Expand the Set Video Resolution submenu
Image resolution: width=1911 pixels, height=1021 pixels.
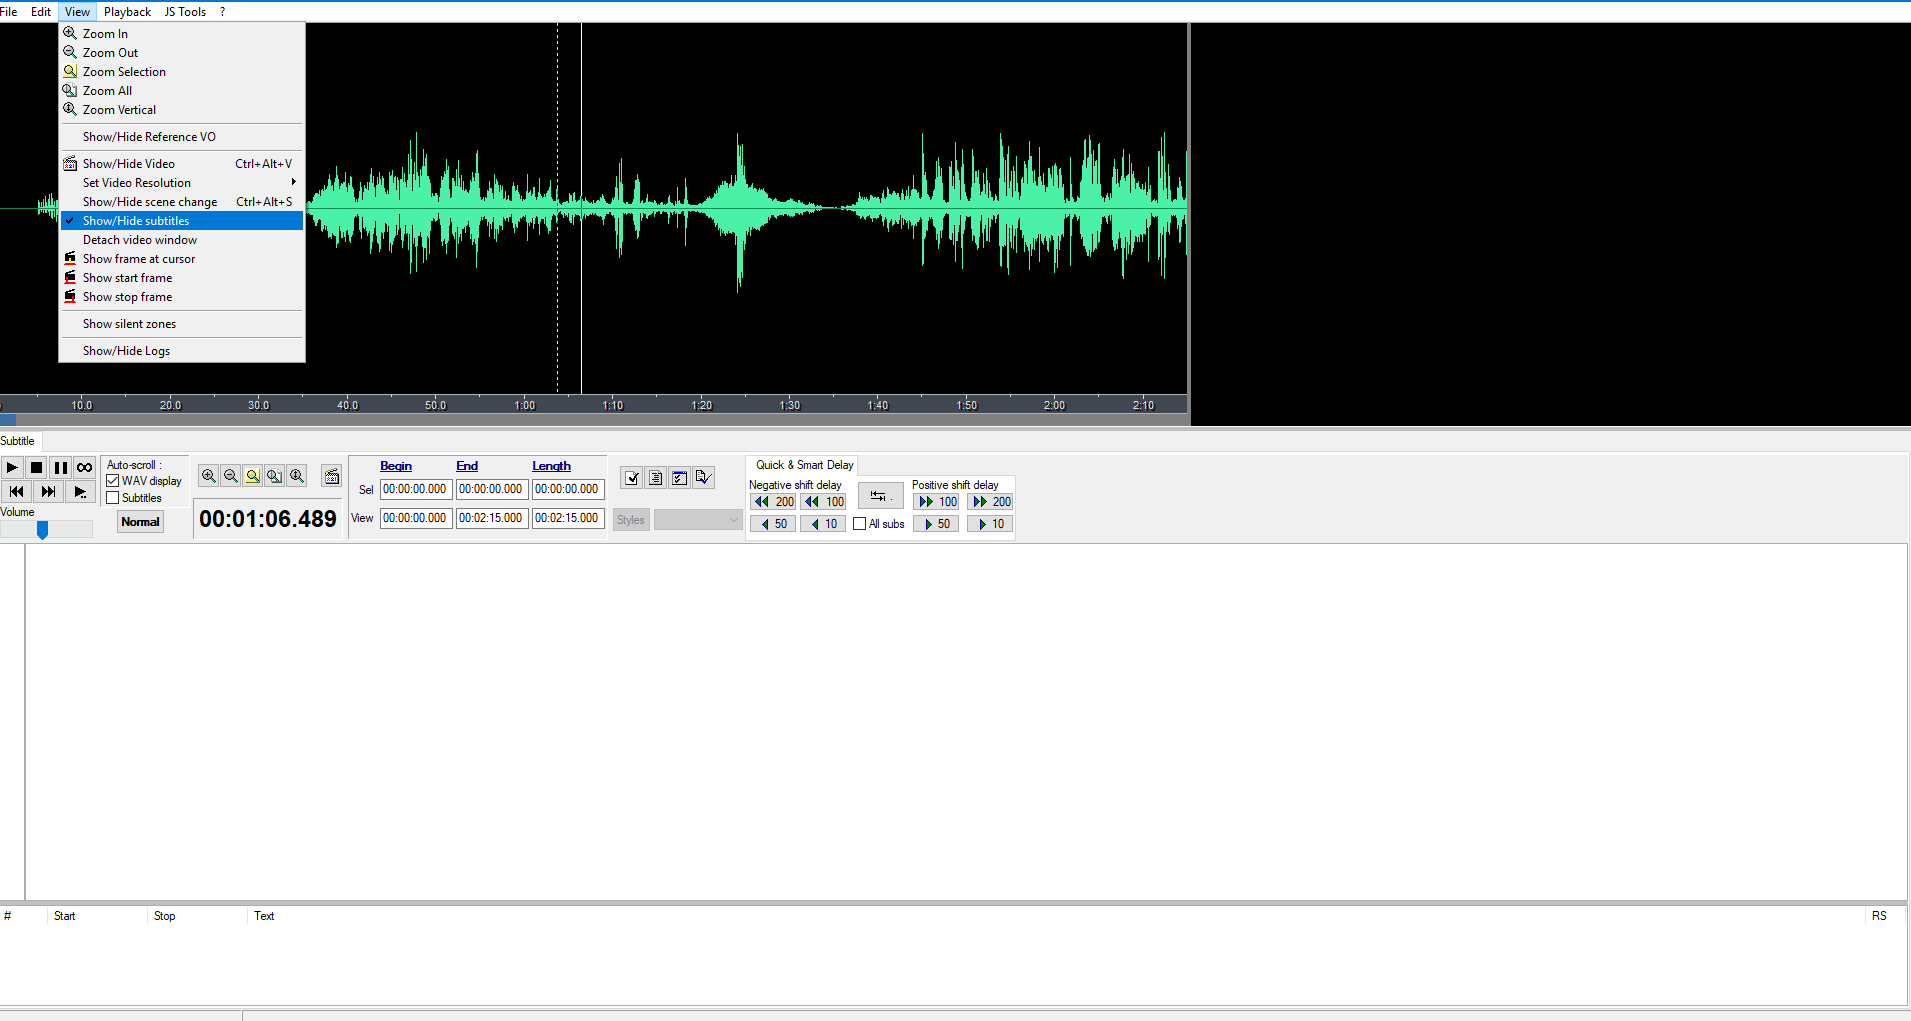tap(182, 183)
